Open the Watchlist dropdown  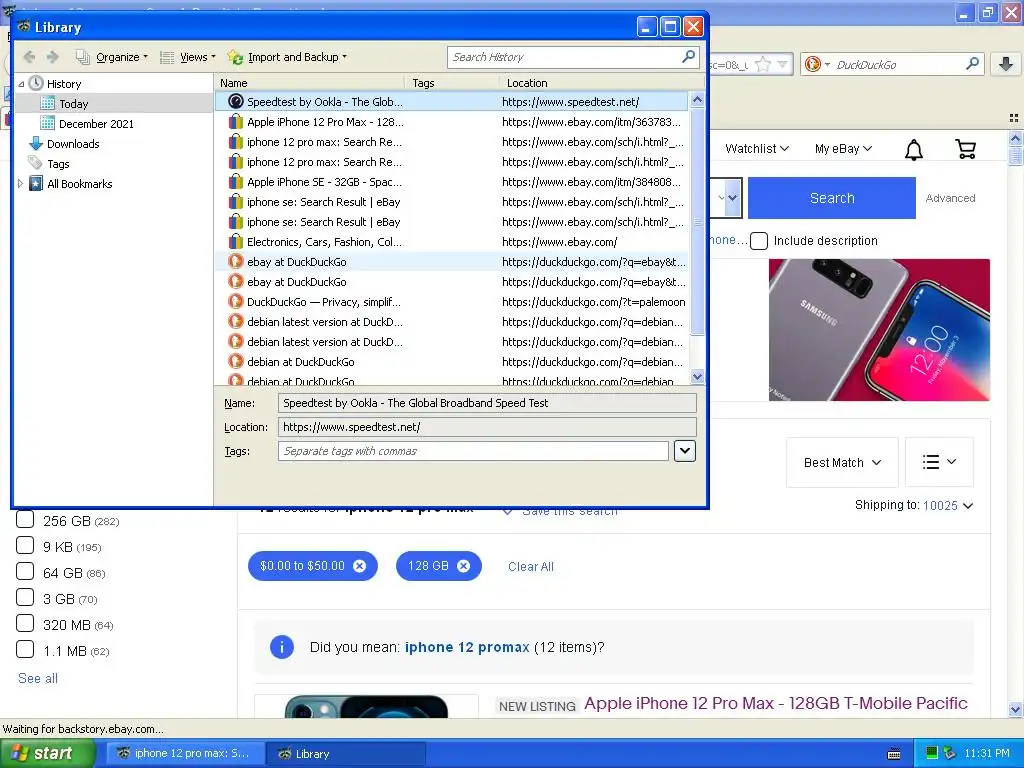[757, 149]
